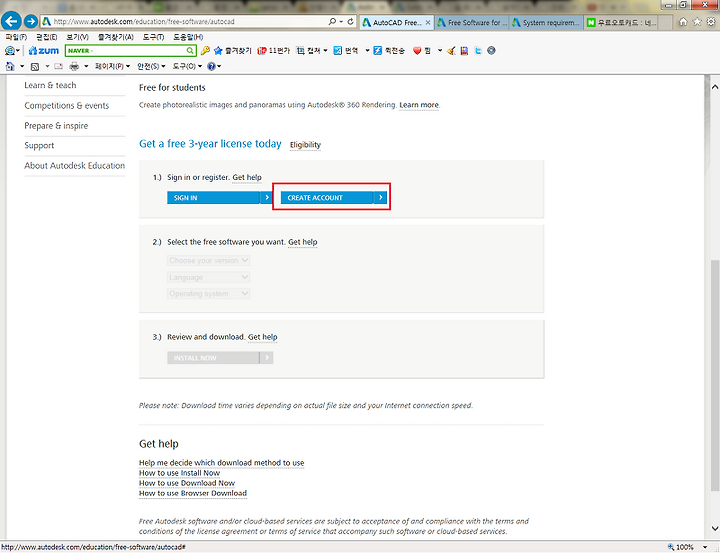Click the translate (번역) toolbar icon

click(338, 51)
